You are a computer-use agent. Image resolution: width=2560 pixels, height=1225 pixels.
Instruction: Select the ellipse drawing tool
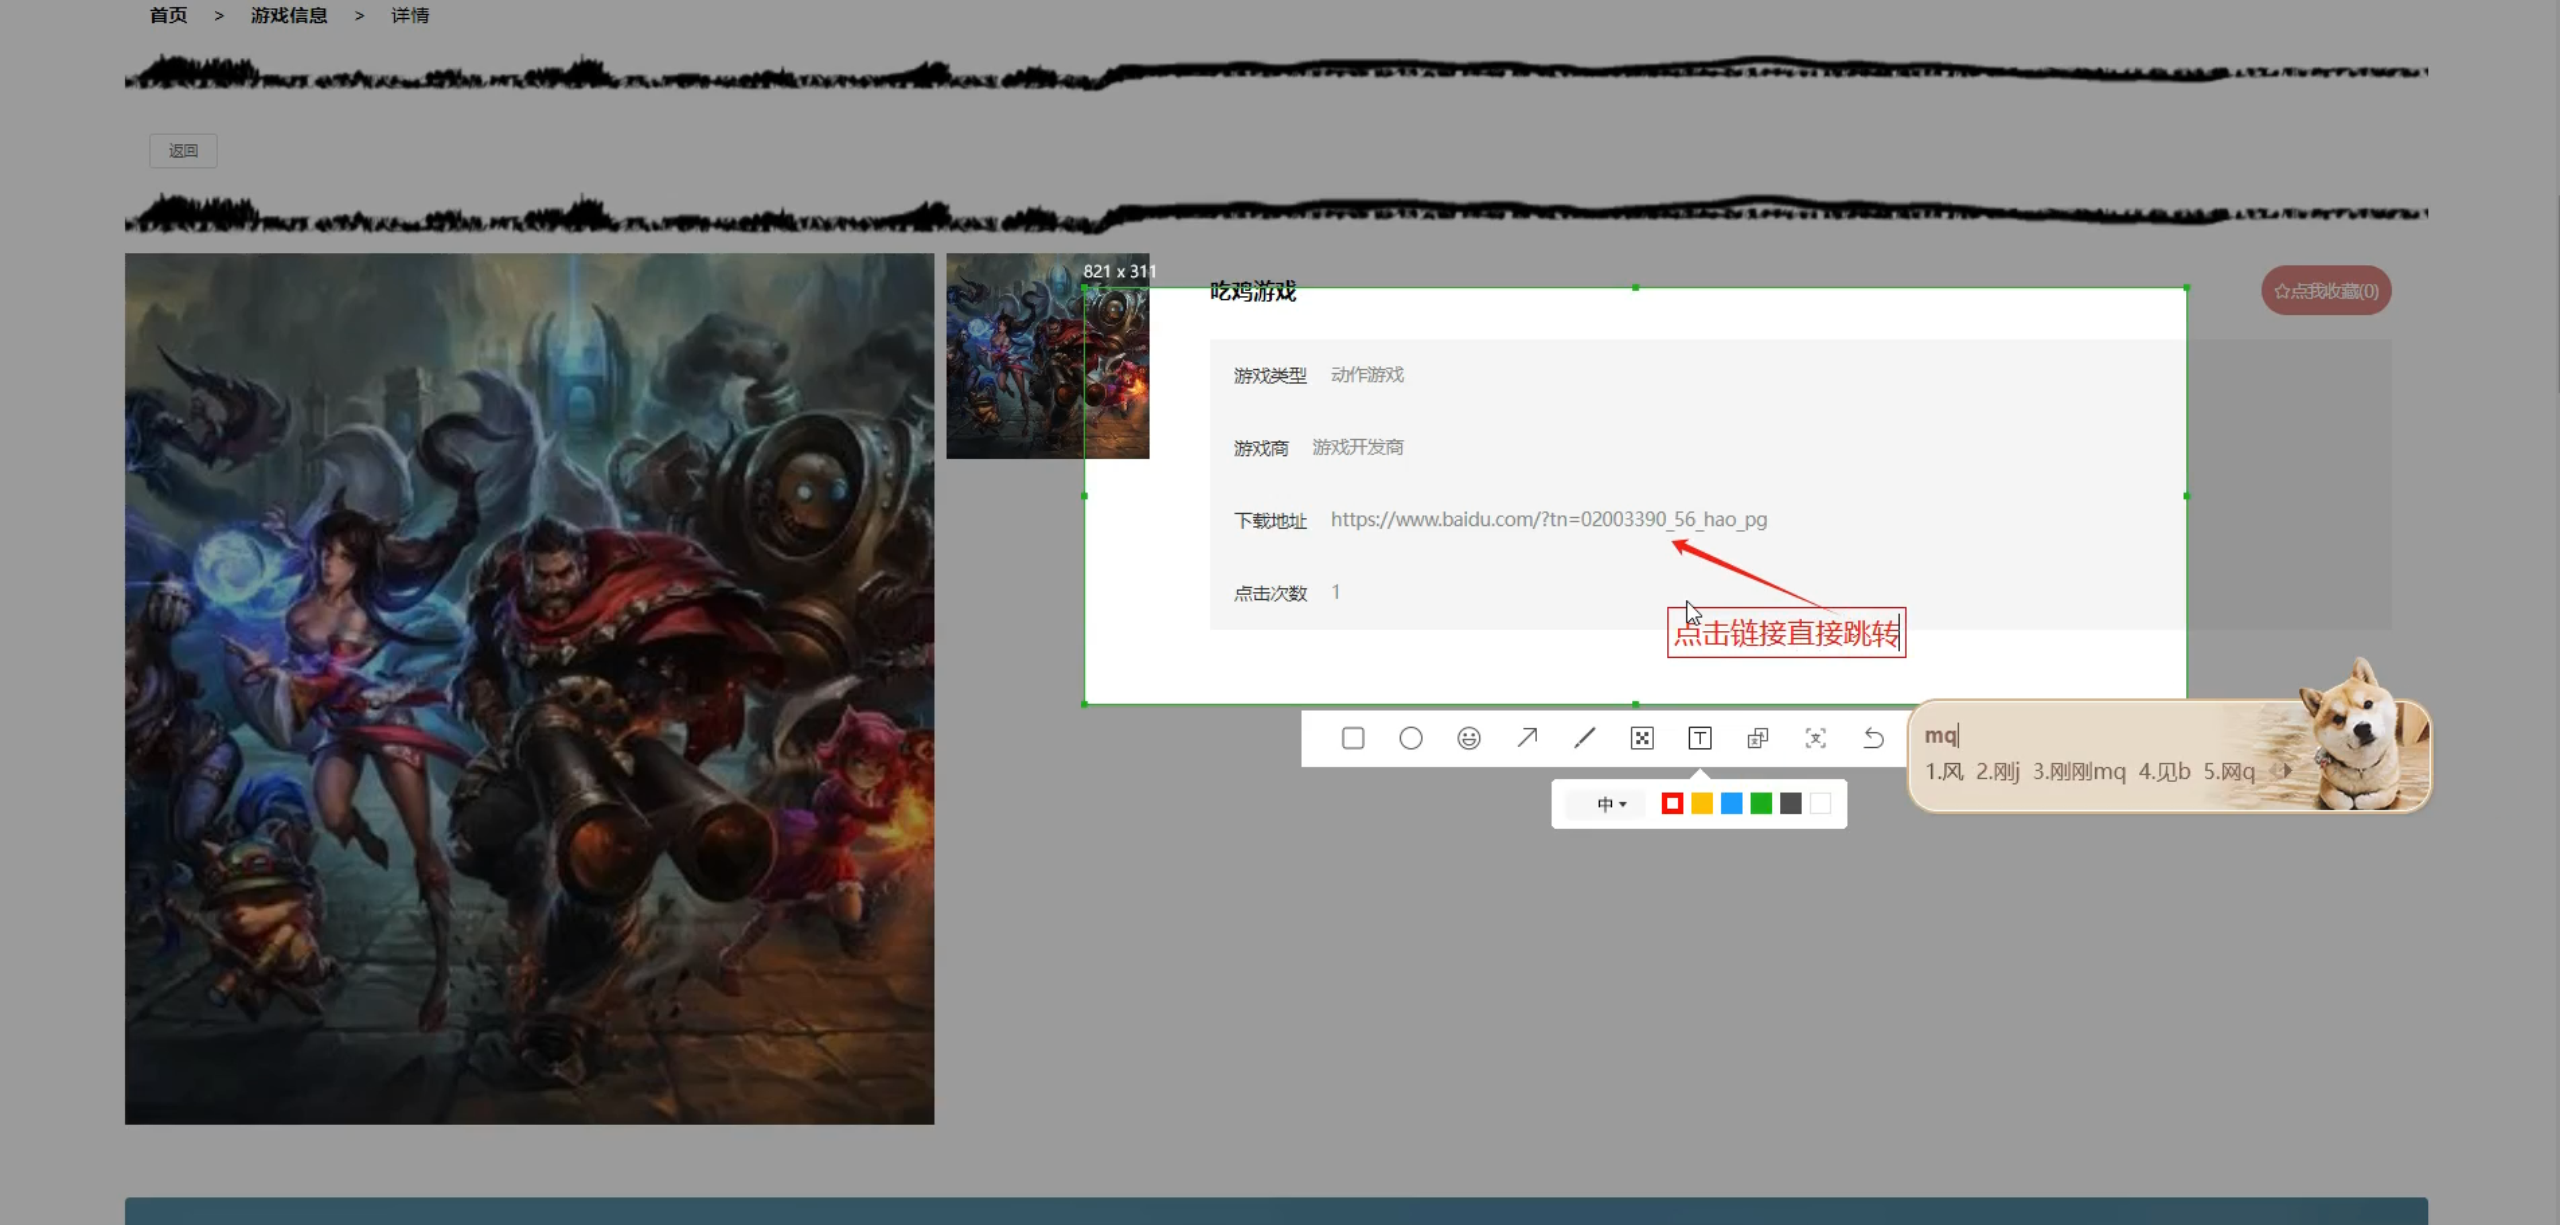pyautogui.click(x=1410, y=738)
